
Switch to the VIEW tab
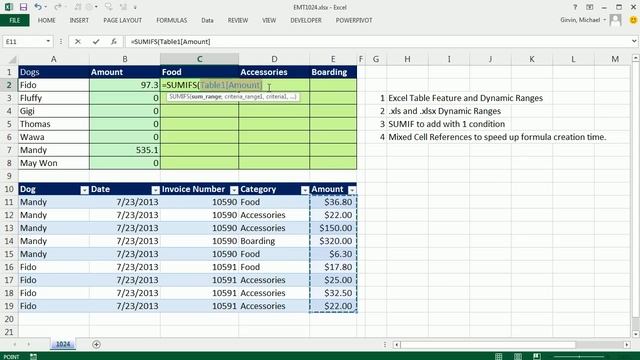tap(269, 20)
